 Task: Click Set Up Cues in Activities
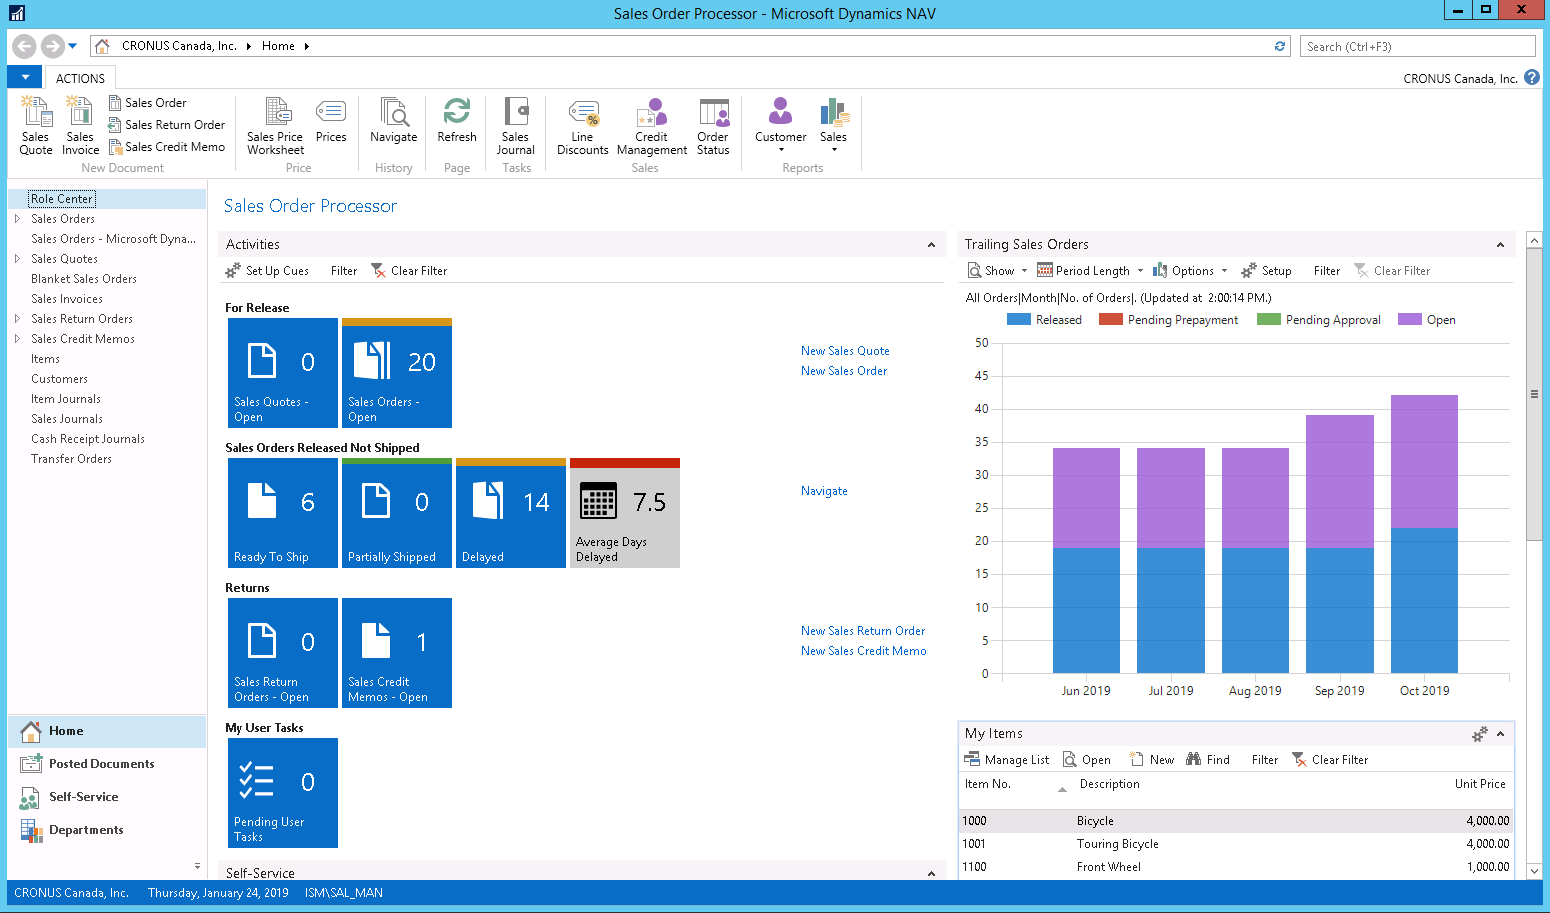[x=267, y=271]
